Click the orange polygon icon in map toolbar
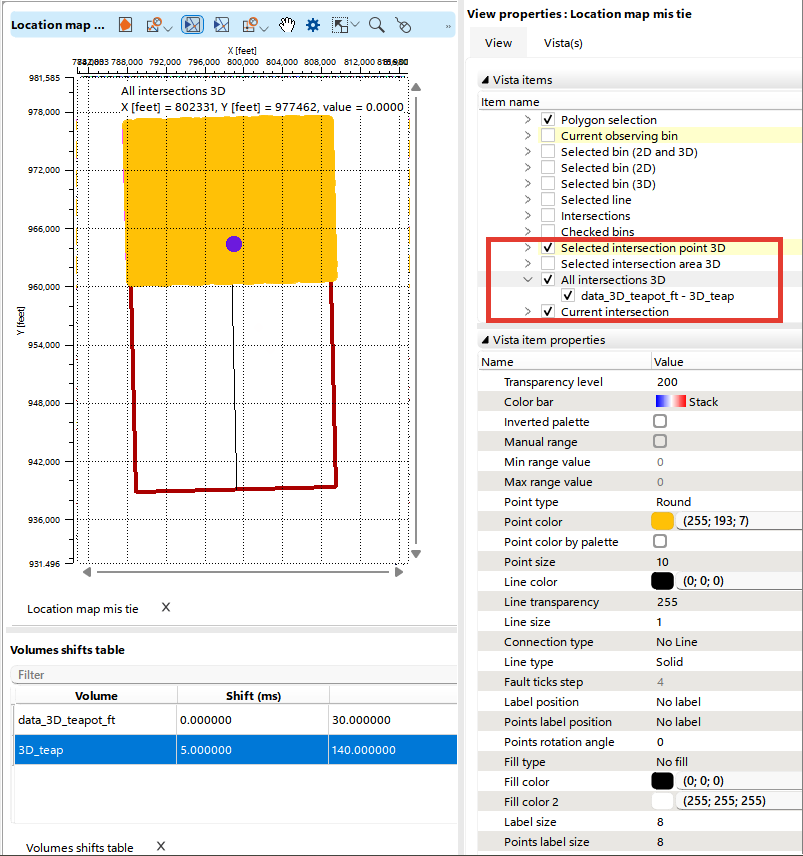Viewport: 803px width, 856px height. [125, 25]
